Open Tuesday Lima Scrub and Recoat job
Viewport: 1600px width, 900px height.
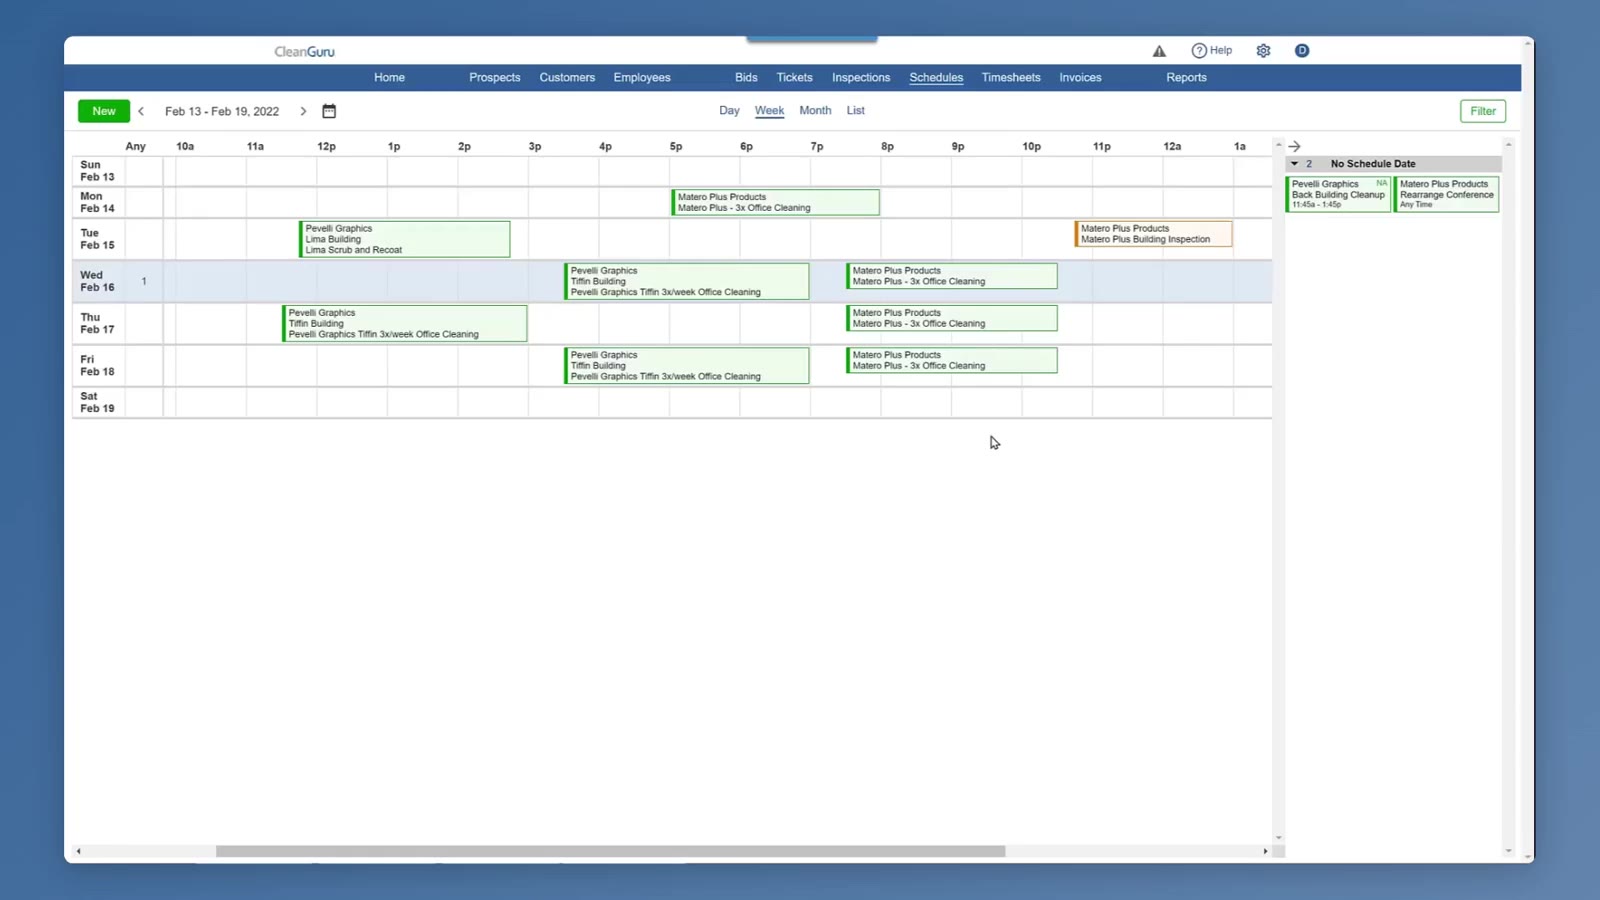(404, 239)
